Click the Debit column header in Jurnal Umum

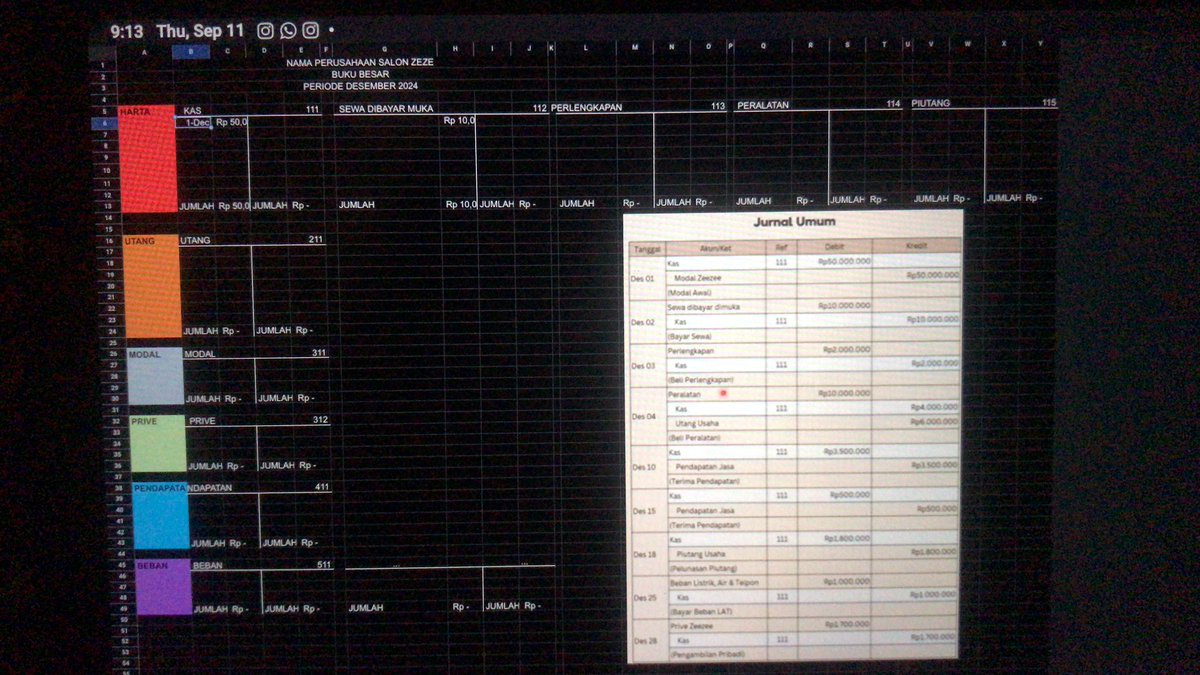pos(835,246)
